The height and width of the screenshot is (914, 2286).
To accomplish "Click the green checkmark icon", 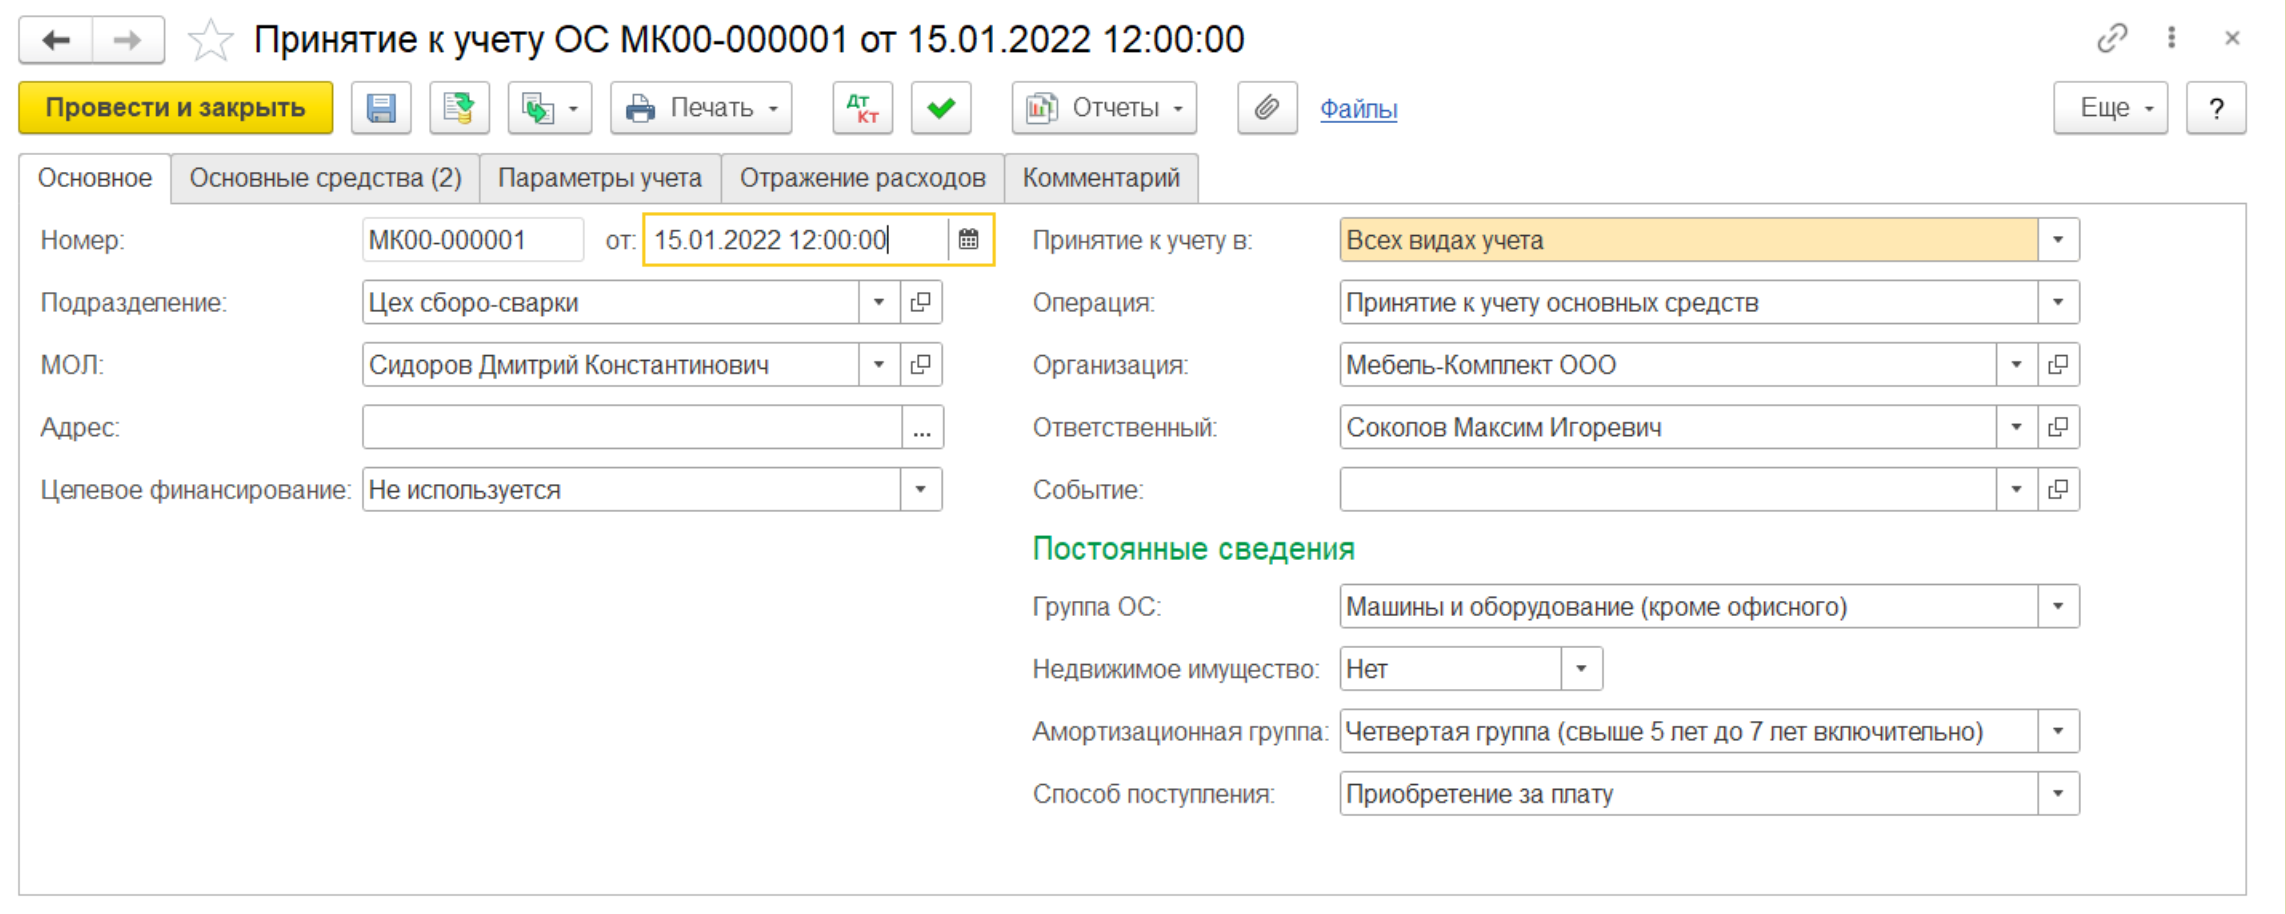I will point(940,108).
